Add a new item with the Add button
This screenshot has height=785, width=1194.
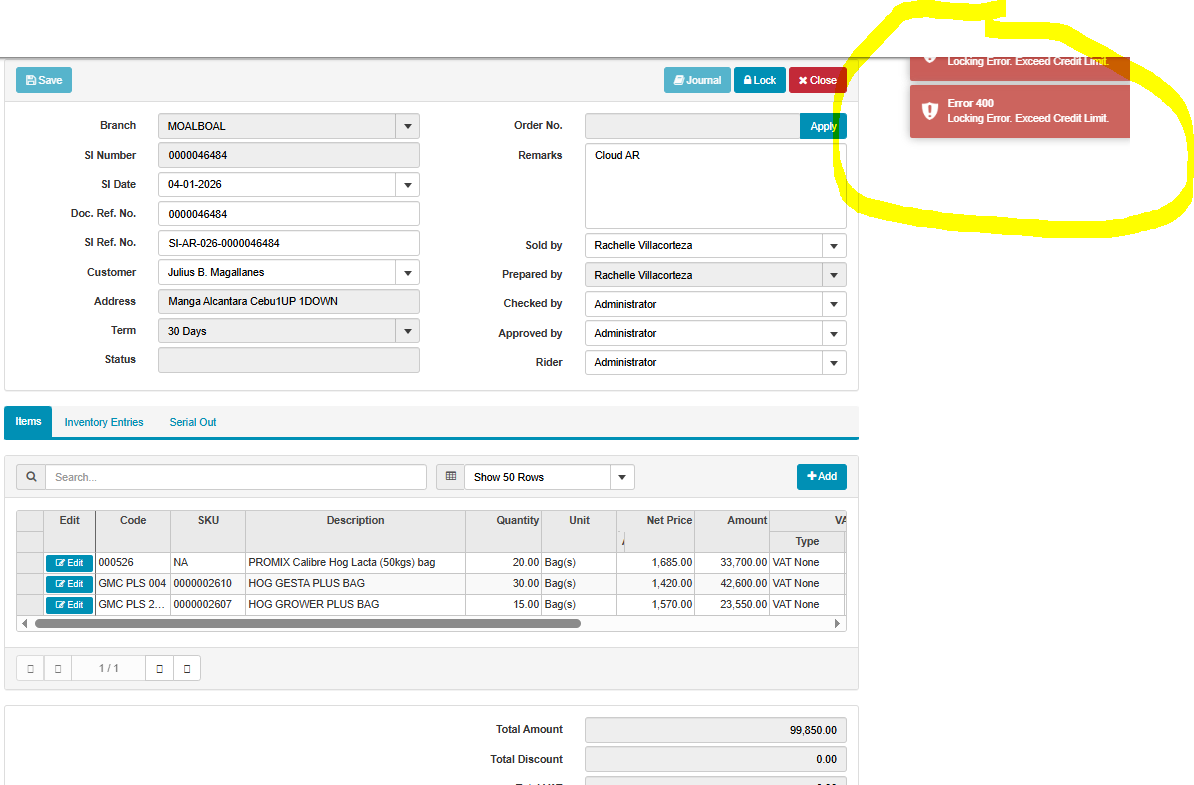[x=821, y=477]
